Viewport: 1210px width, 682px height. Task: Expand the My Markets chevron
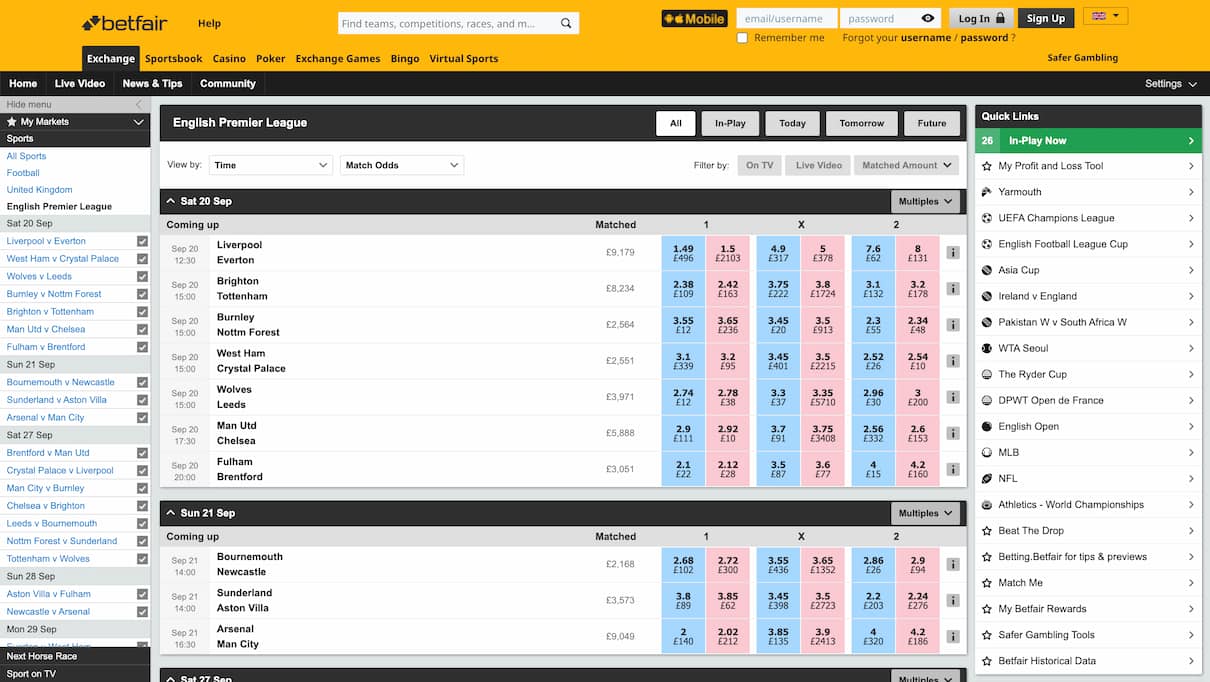click(x=139, y=122)
